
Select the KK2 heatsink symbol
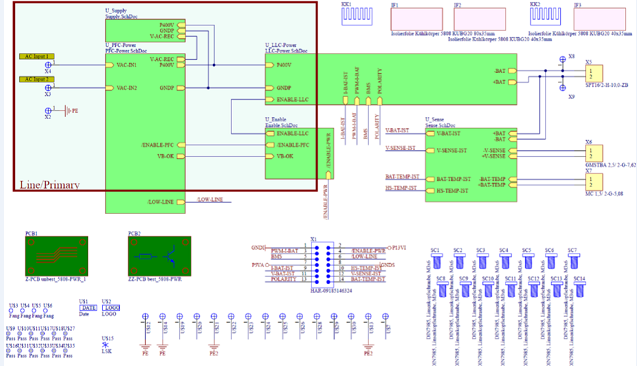(545, 16)
